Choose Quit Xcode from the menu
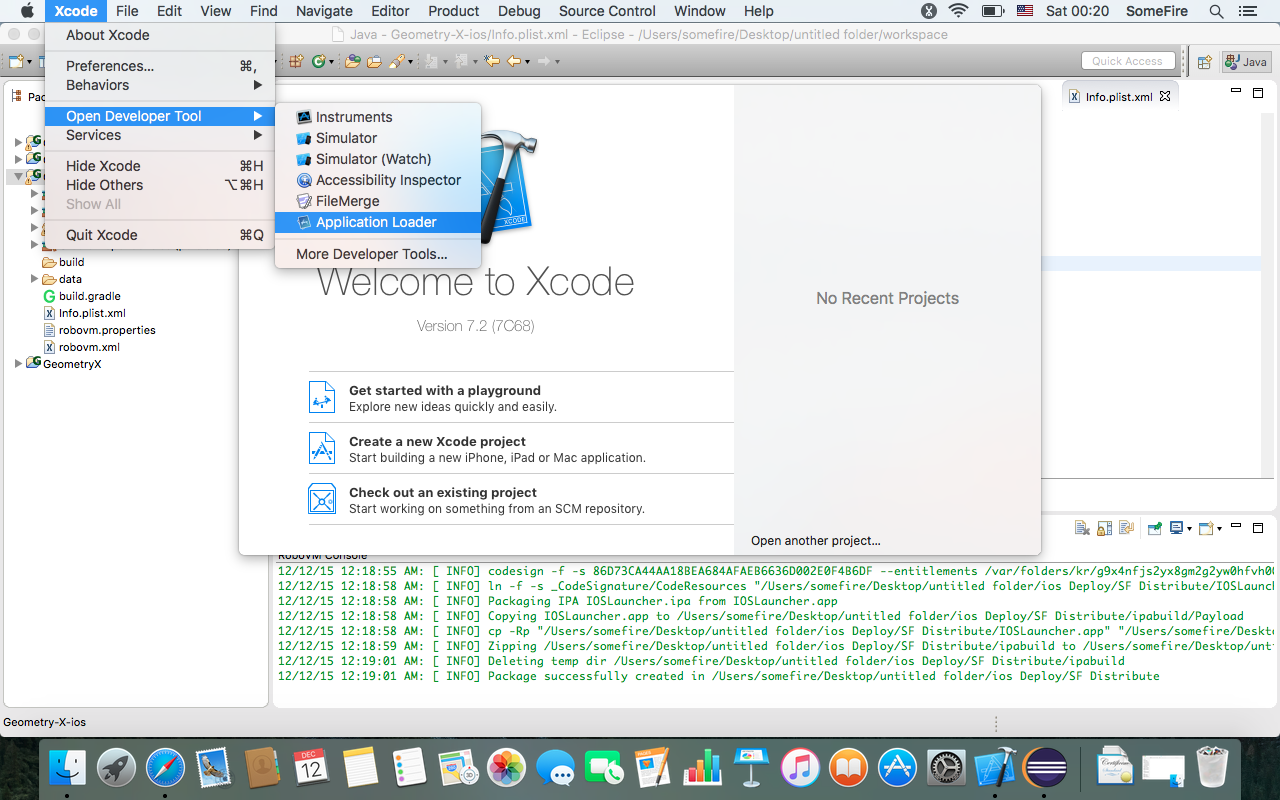 point(160,235)
